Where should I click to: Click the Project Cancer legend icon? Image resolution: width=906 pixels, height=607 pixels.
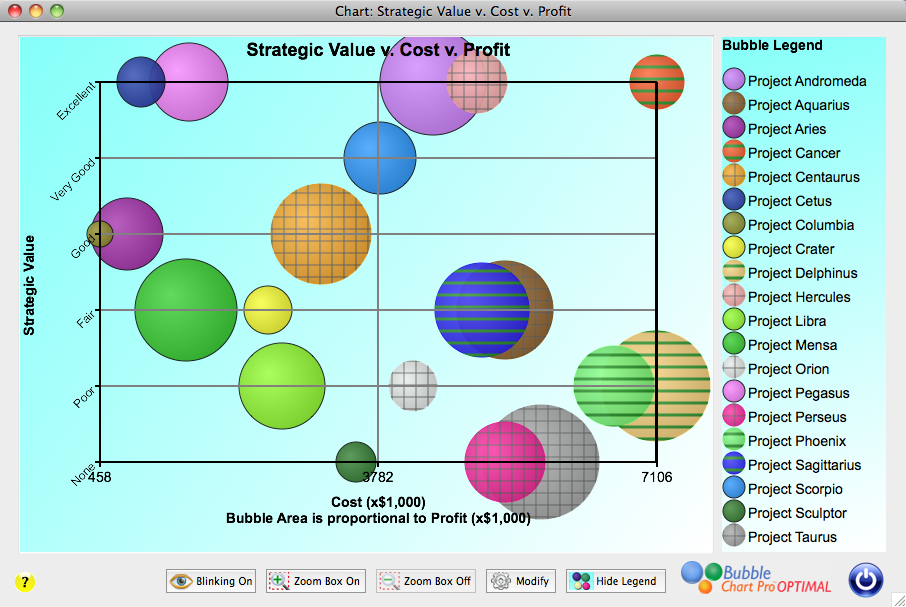point(734,153)
